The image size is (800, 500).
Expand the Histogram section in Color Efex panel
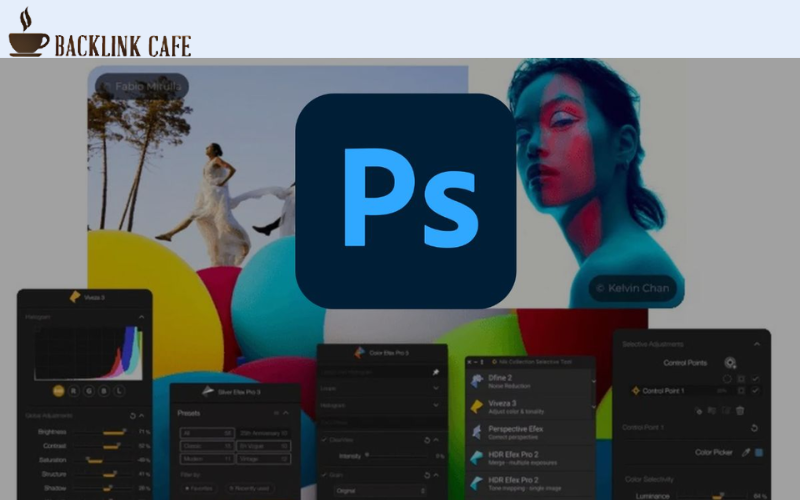point(436,405)
